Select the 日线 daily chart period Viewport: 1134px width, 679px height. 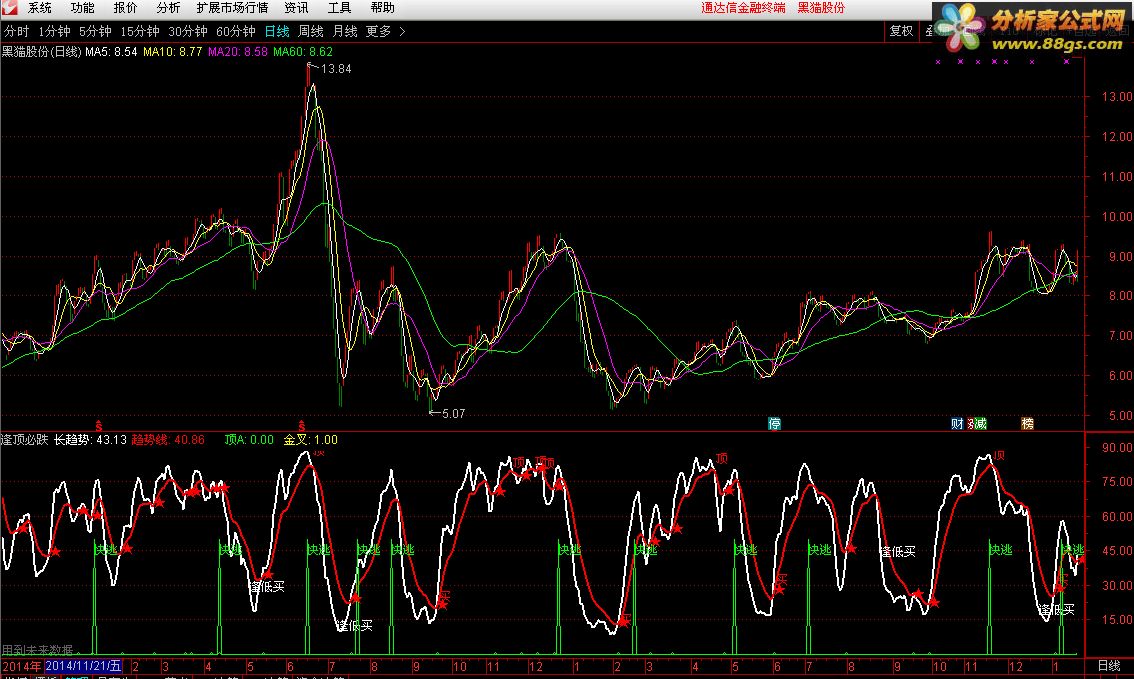click(277, 32)
